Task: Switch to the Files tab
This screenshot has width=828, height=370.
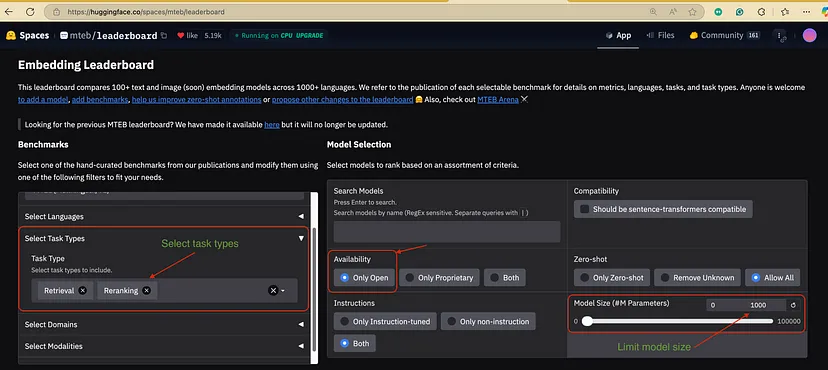Action: [660, 35]
